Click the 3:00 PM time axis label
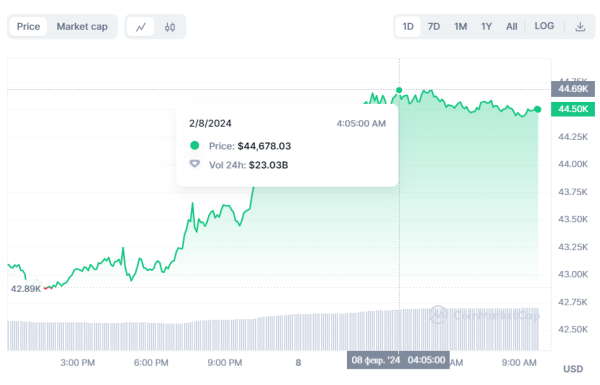Viewport: 600px width, 385px height. [78, 362]
